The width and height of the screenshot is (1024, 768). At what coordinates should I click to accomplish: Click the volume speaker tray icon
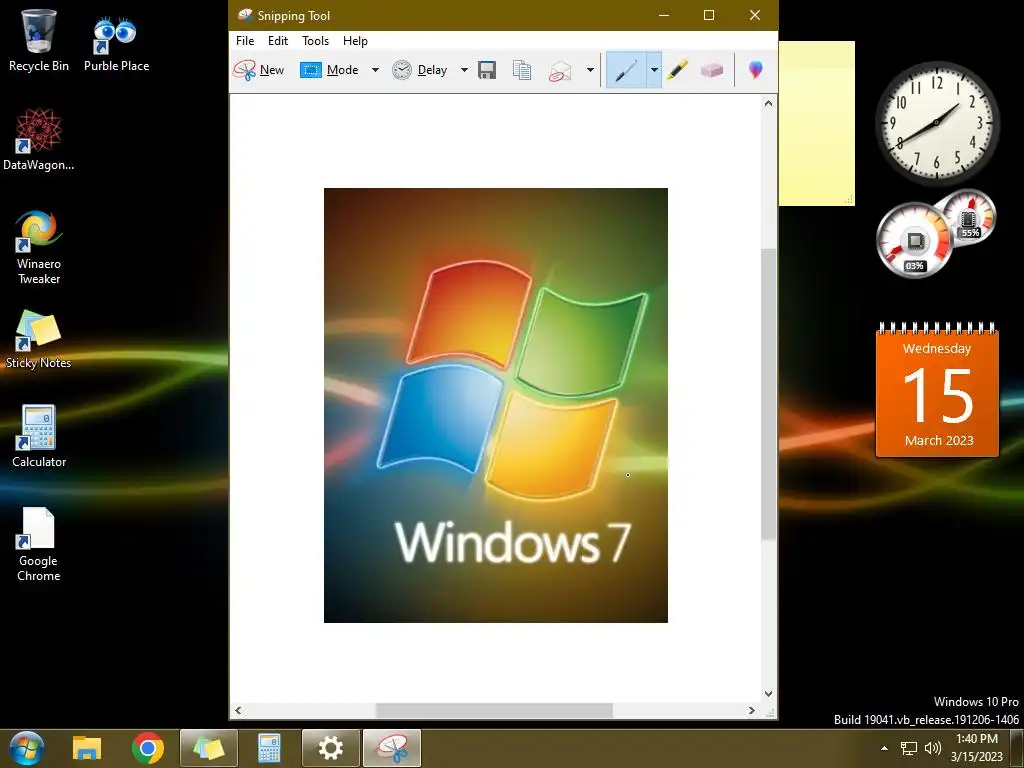click(x=933, y=748)
